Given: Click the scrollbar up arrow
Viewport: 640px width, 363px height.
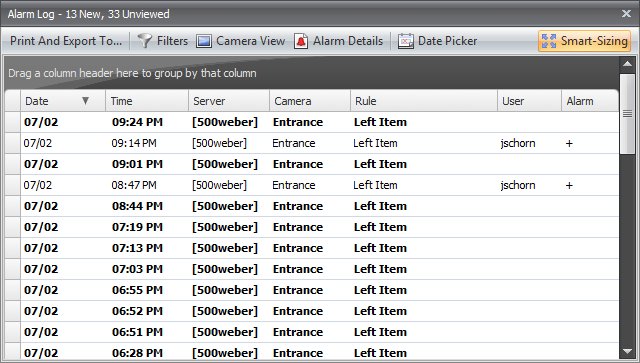Looking at the screenshot, I should [627, 64].
